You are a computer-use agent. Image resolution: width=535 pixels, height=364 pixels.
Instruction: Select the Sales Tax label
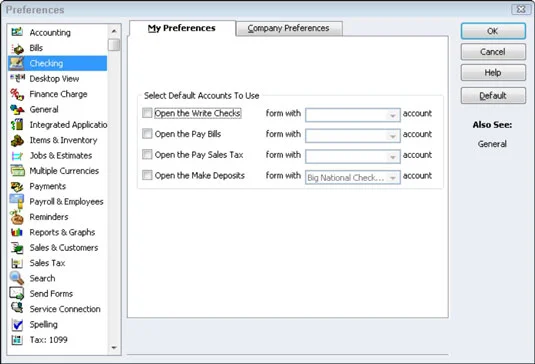click(47, 263)
